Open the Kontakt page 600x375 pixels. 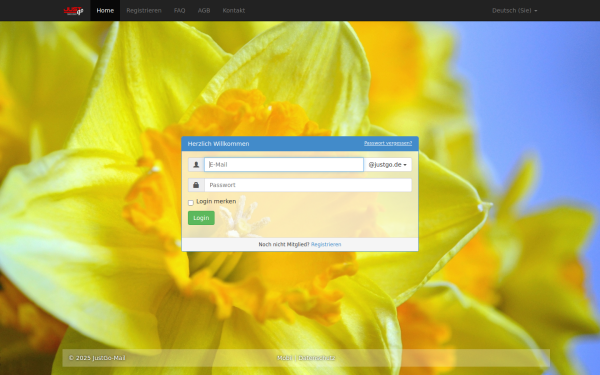(234, 10)
